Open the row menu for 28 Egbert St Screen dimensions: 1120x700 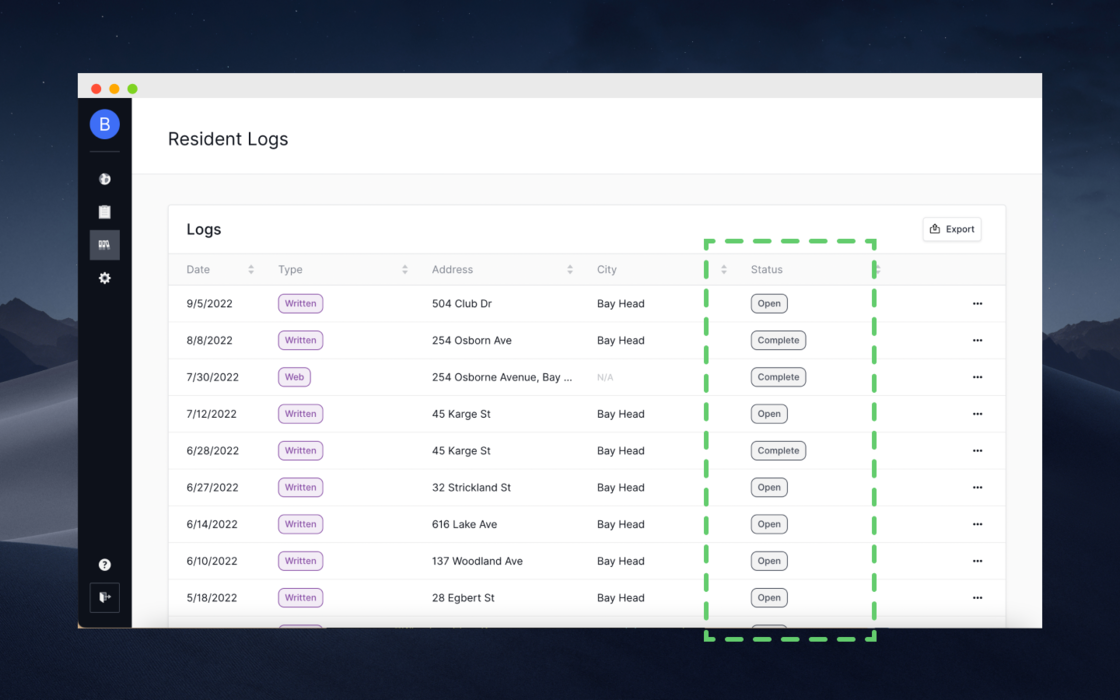point(977,597)
